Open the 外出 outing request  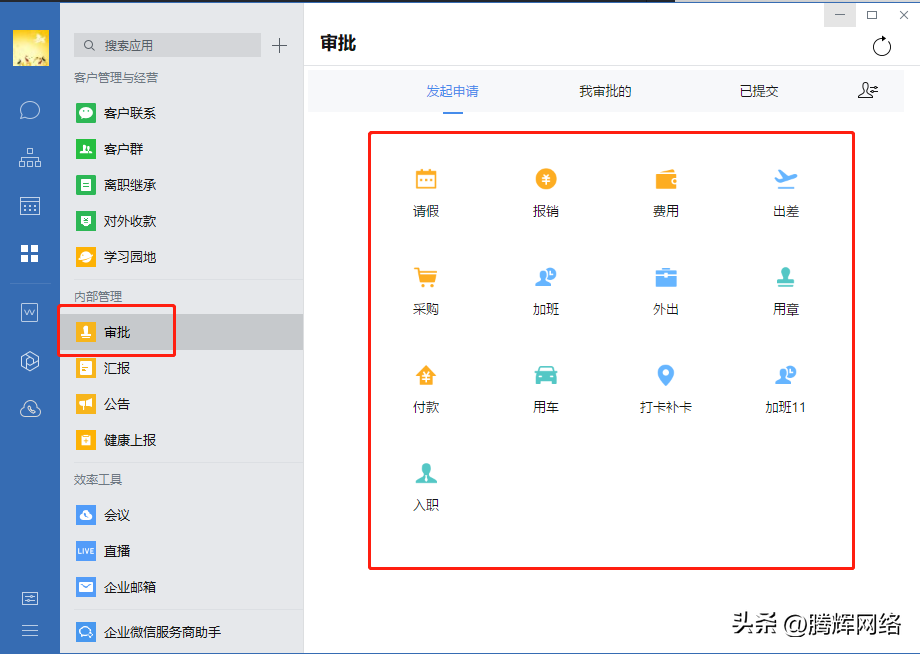[666, 291]
